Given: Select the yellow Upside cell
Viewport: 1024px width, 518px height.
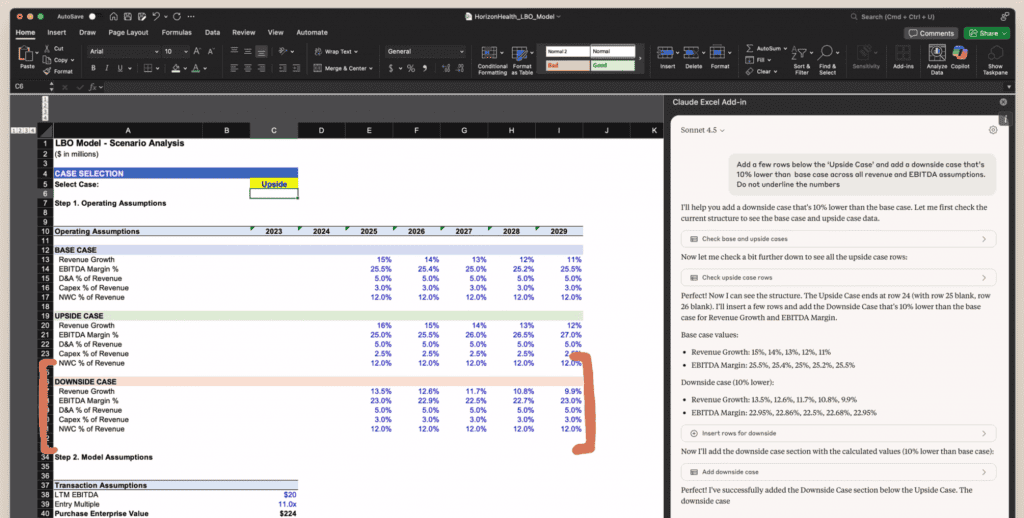Looking at the screenshot, I should 273,184.
